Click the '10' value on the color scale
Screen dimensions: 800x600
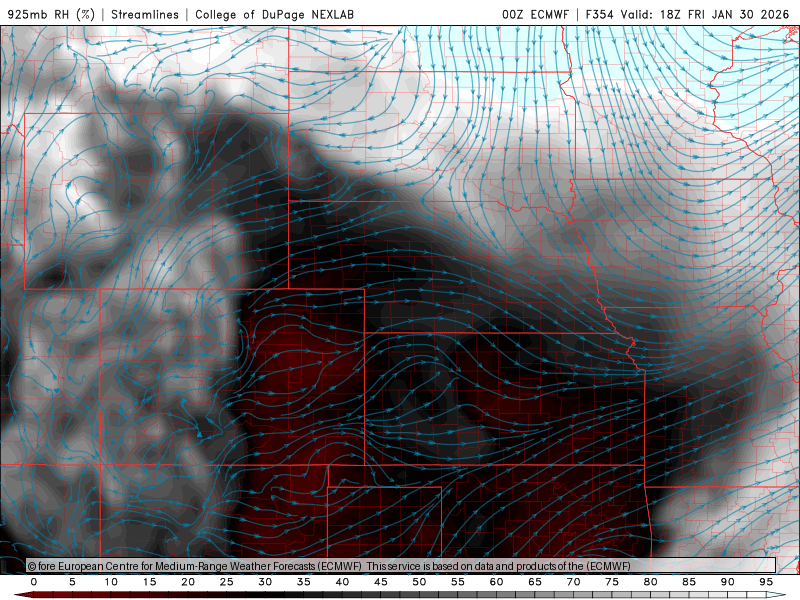[x=111, y=582]
